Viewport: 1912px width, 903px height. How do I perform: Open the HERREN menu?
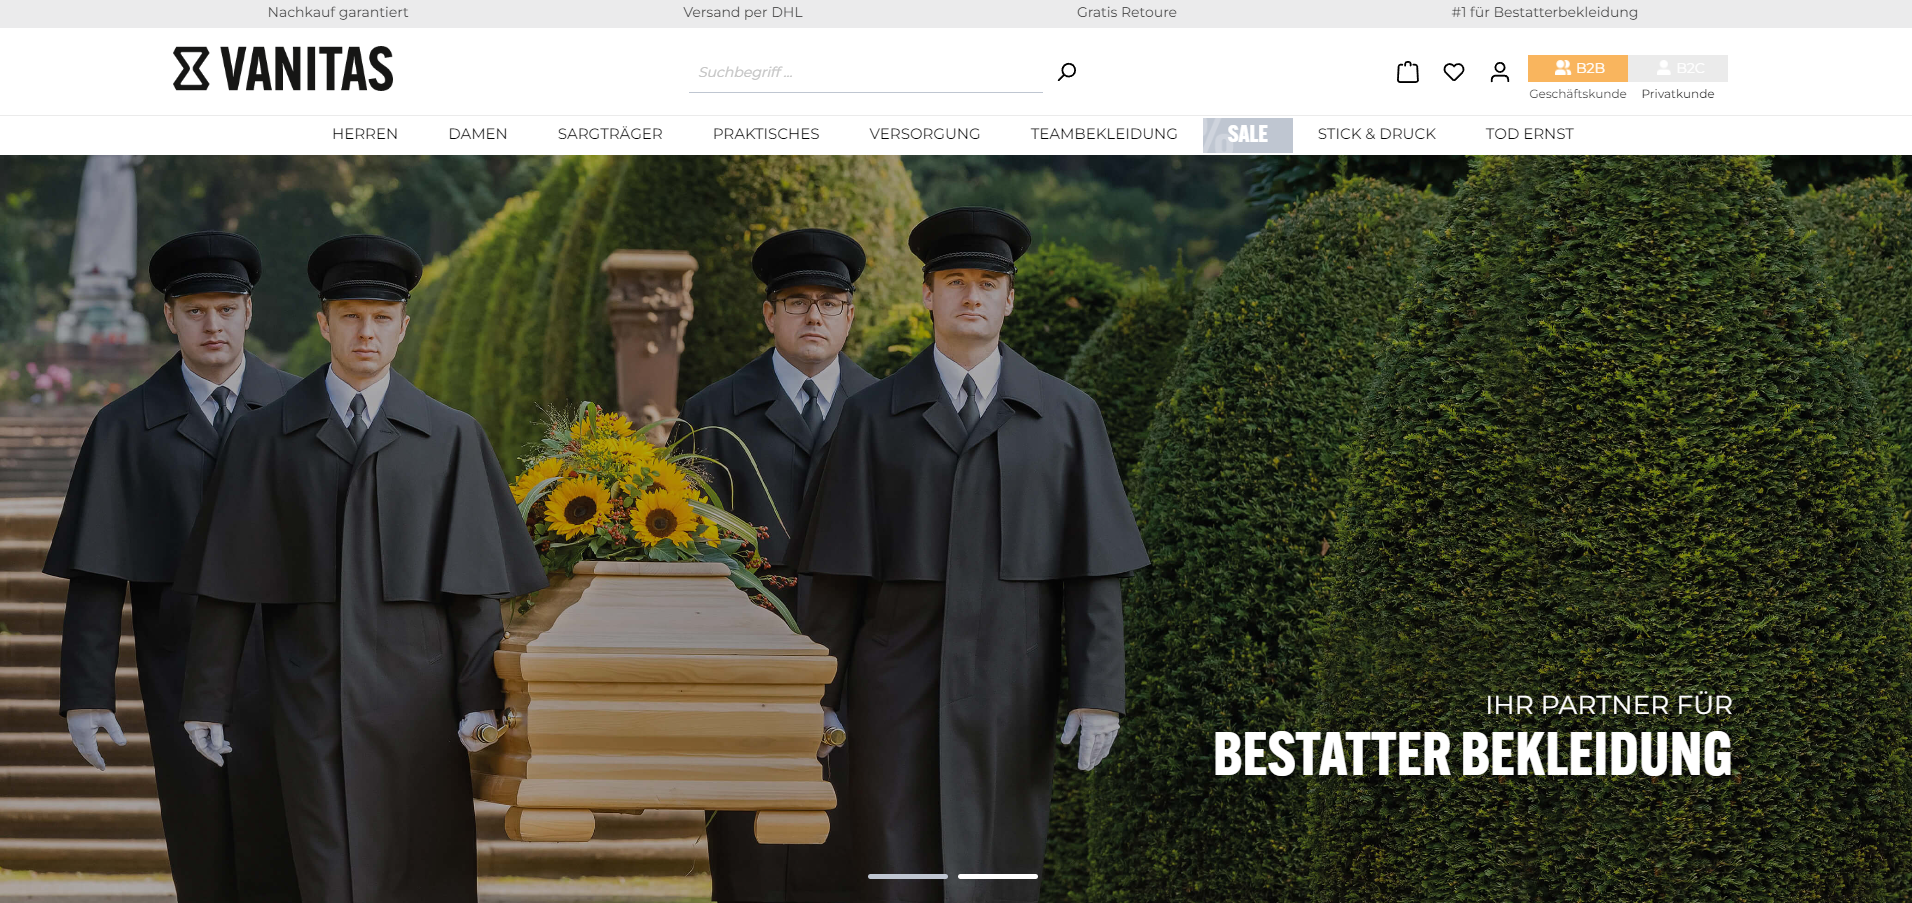click(x=365, y=134)
